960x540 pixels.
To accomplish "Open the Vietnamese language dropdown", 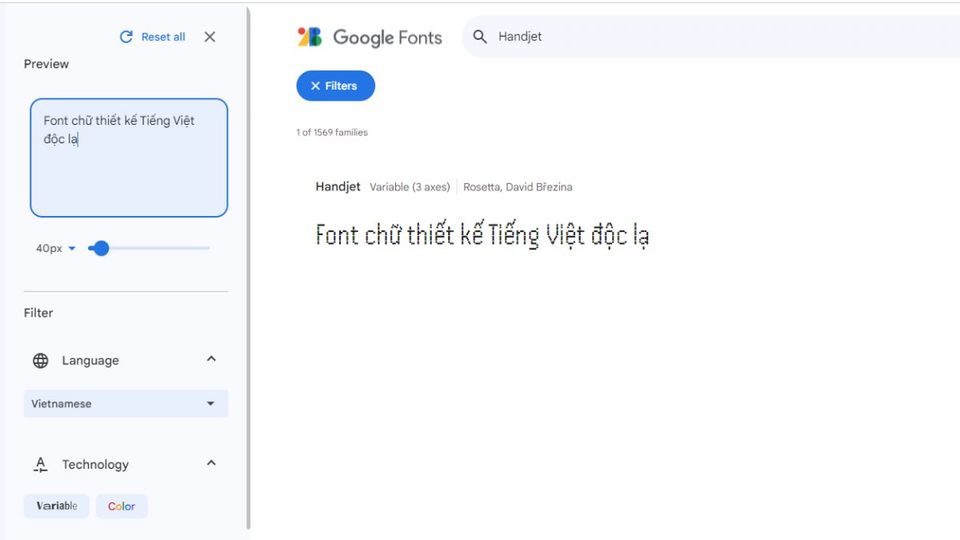I will 126,403.
